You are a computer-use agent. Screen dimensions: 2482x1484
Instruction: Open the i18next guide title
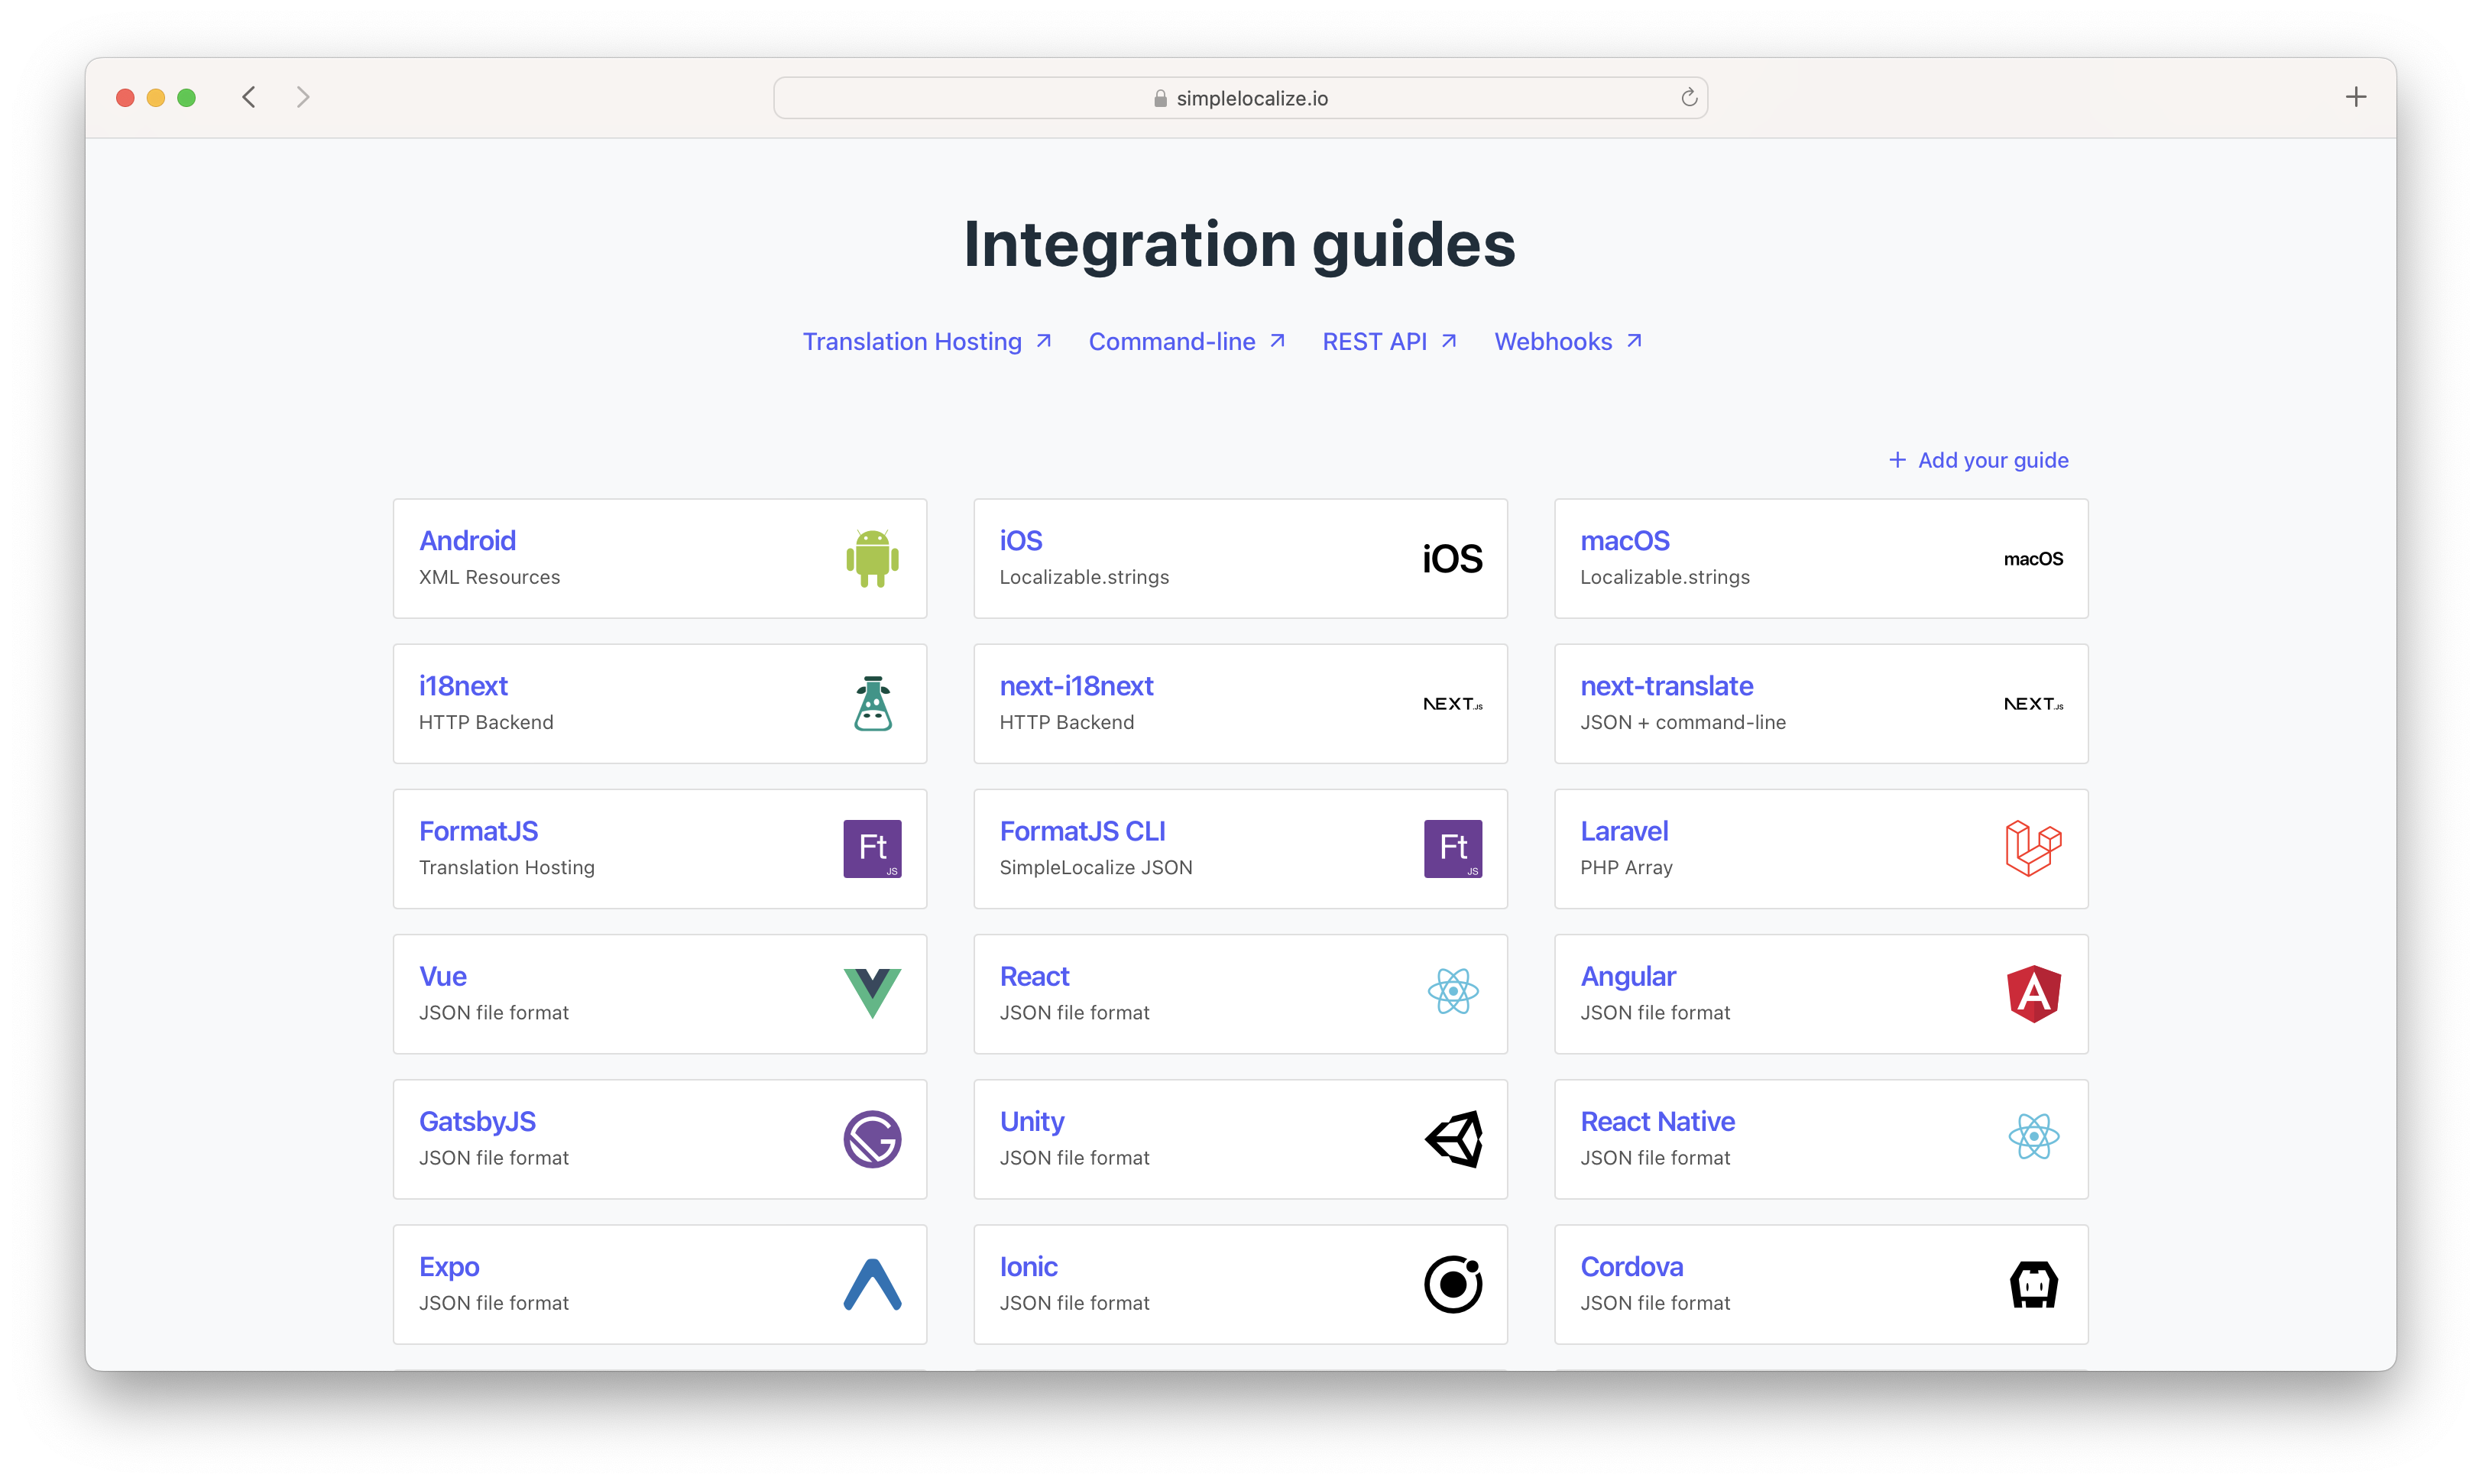[463, 686]
